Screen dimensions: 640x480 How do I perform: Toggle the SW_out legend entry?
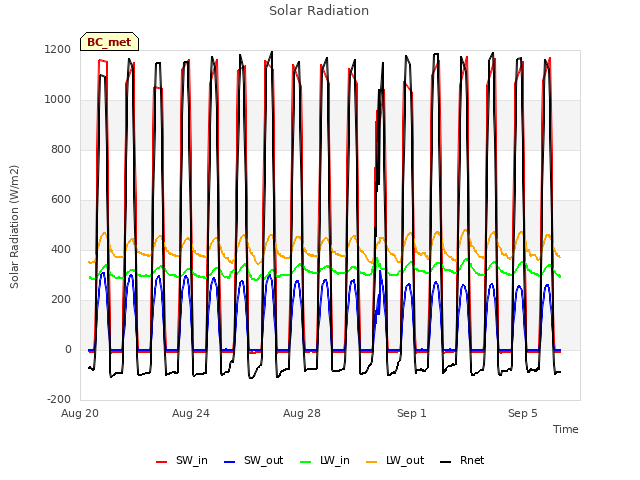coord(253,461)
